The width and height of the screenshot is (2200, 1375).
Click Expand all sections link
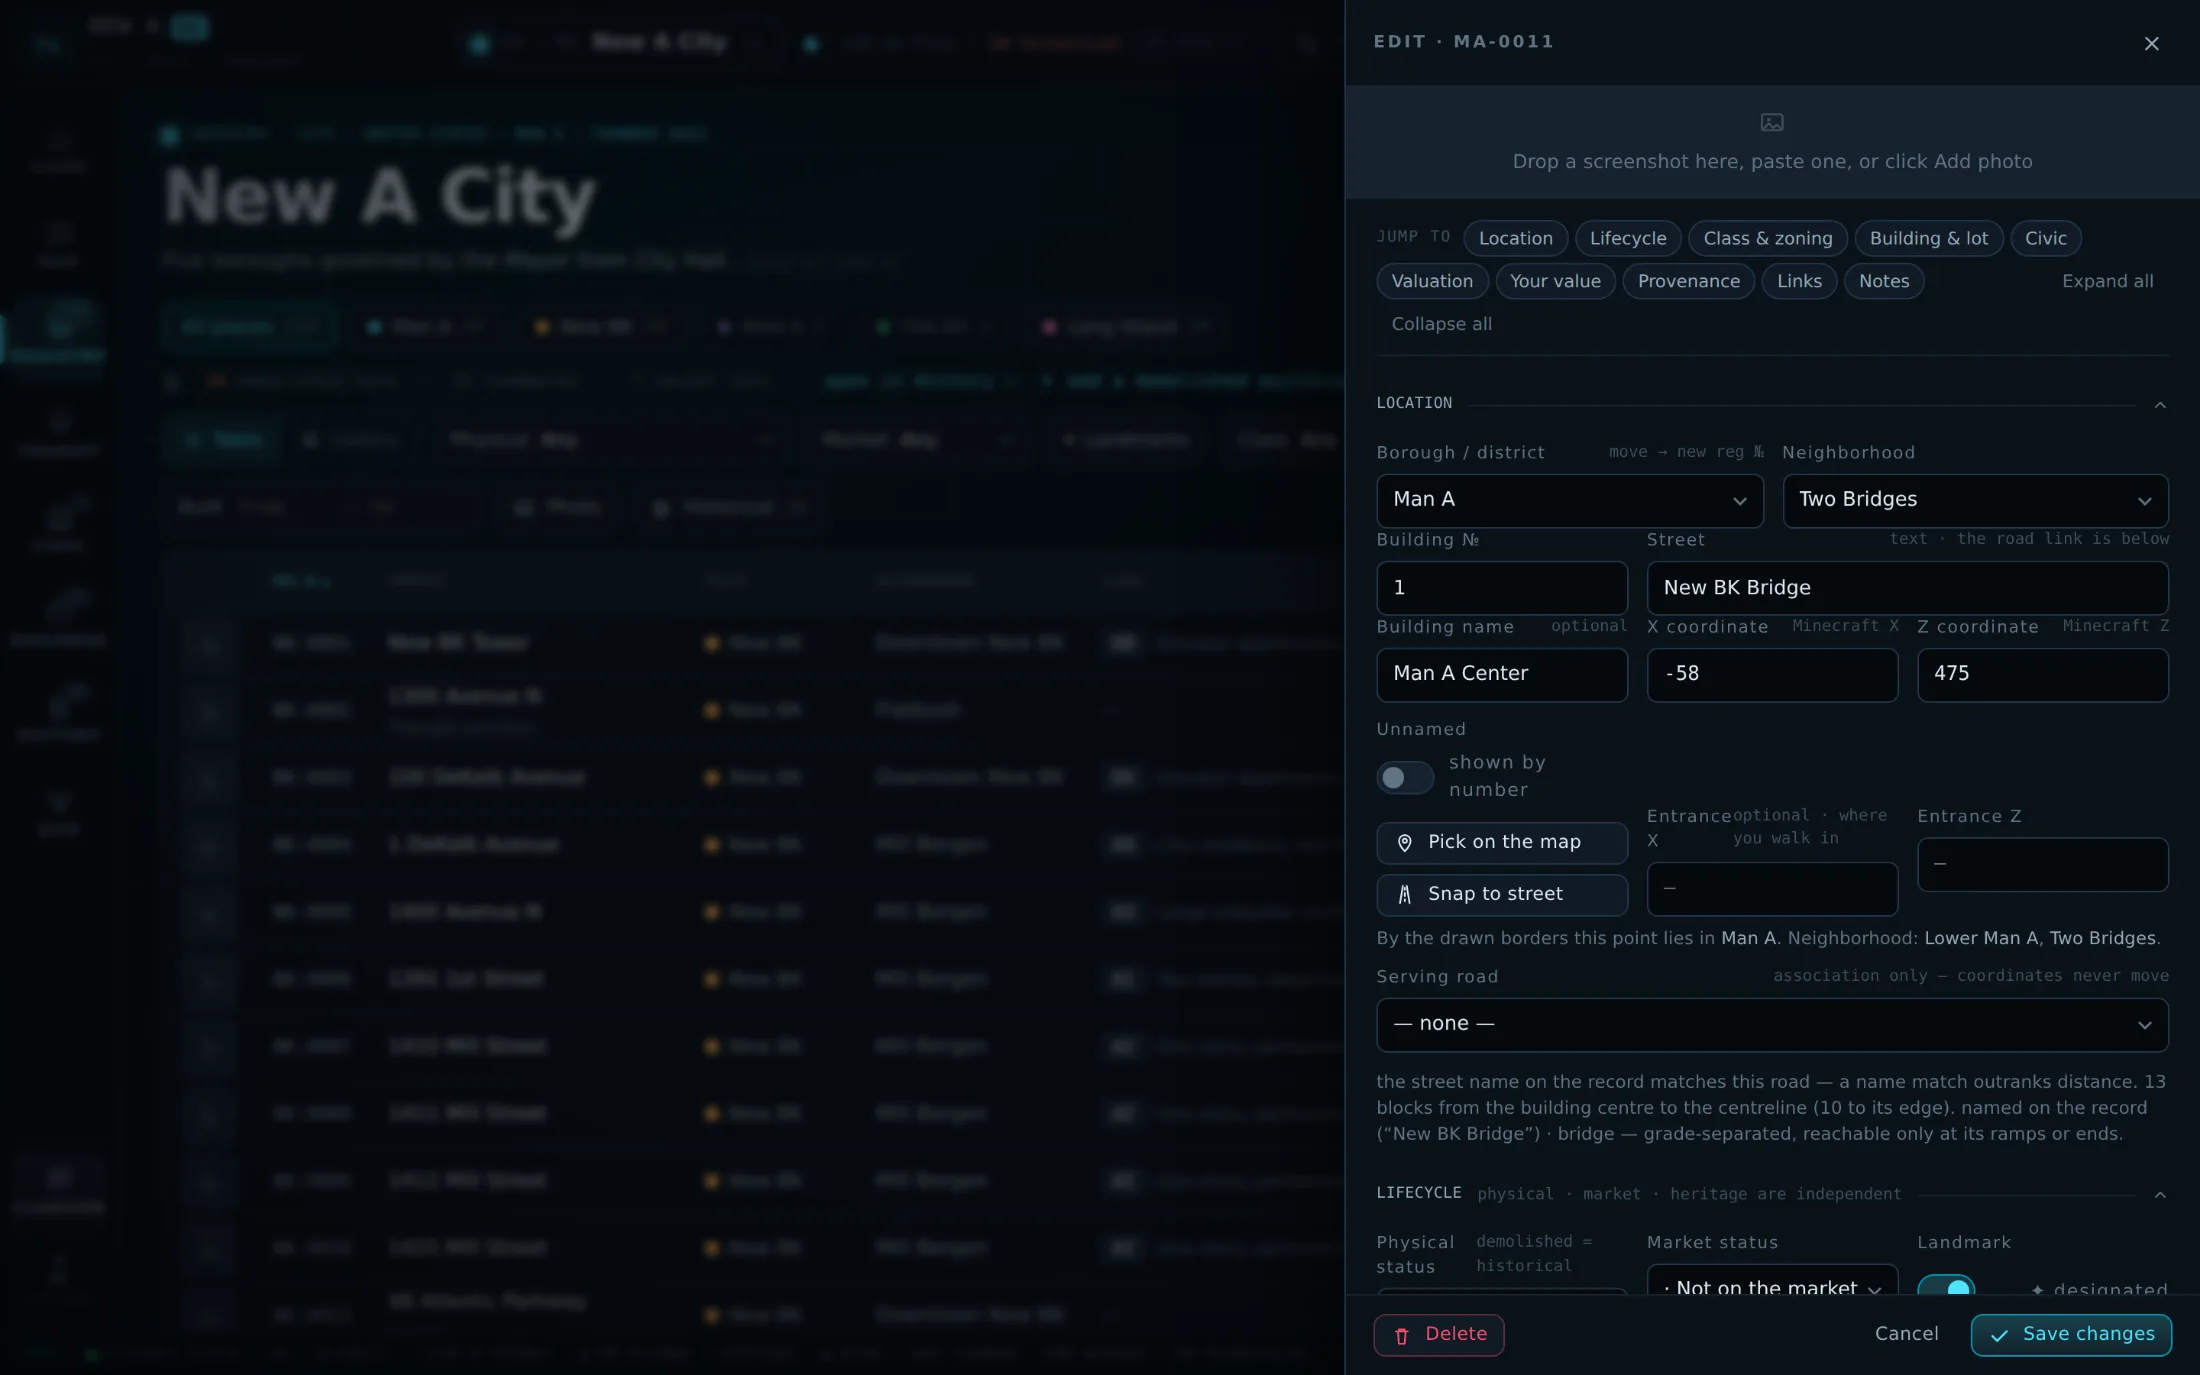tap(2107, 281)
